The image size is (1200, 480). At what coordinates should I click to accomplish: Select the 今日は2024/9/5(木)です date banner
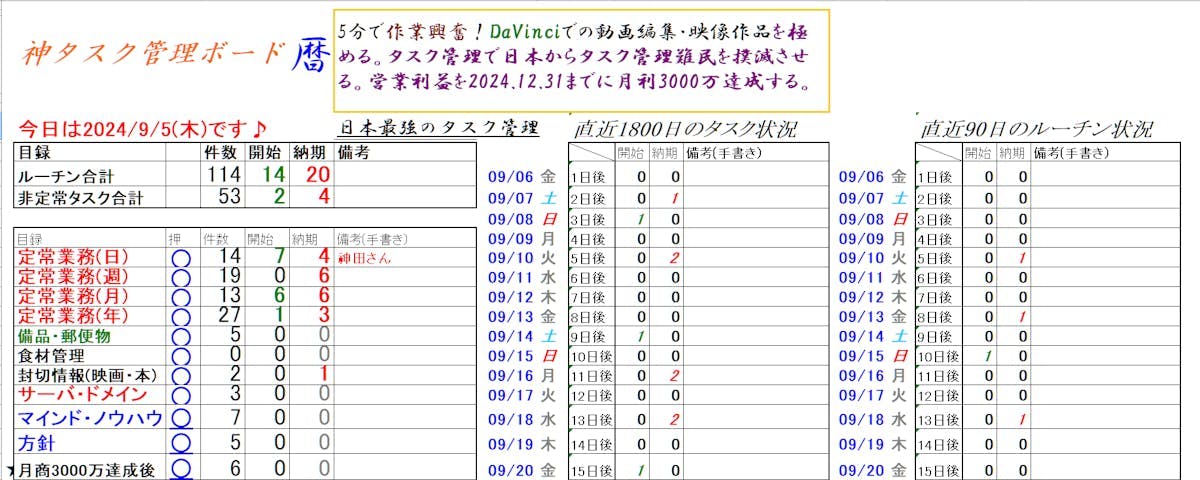click(x=142, y=129)
